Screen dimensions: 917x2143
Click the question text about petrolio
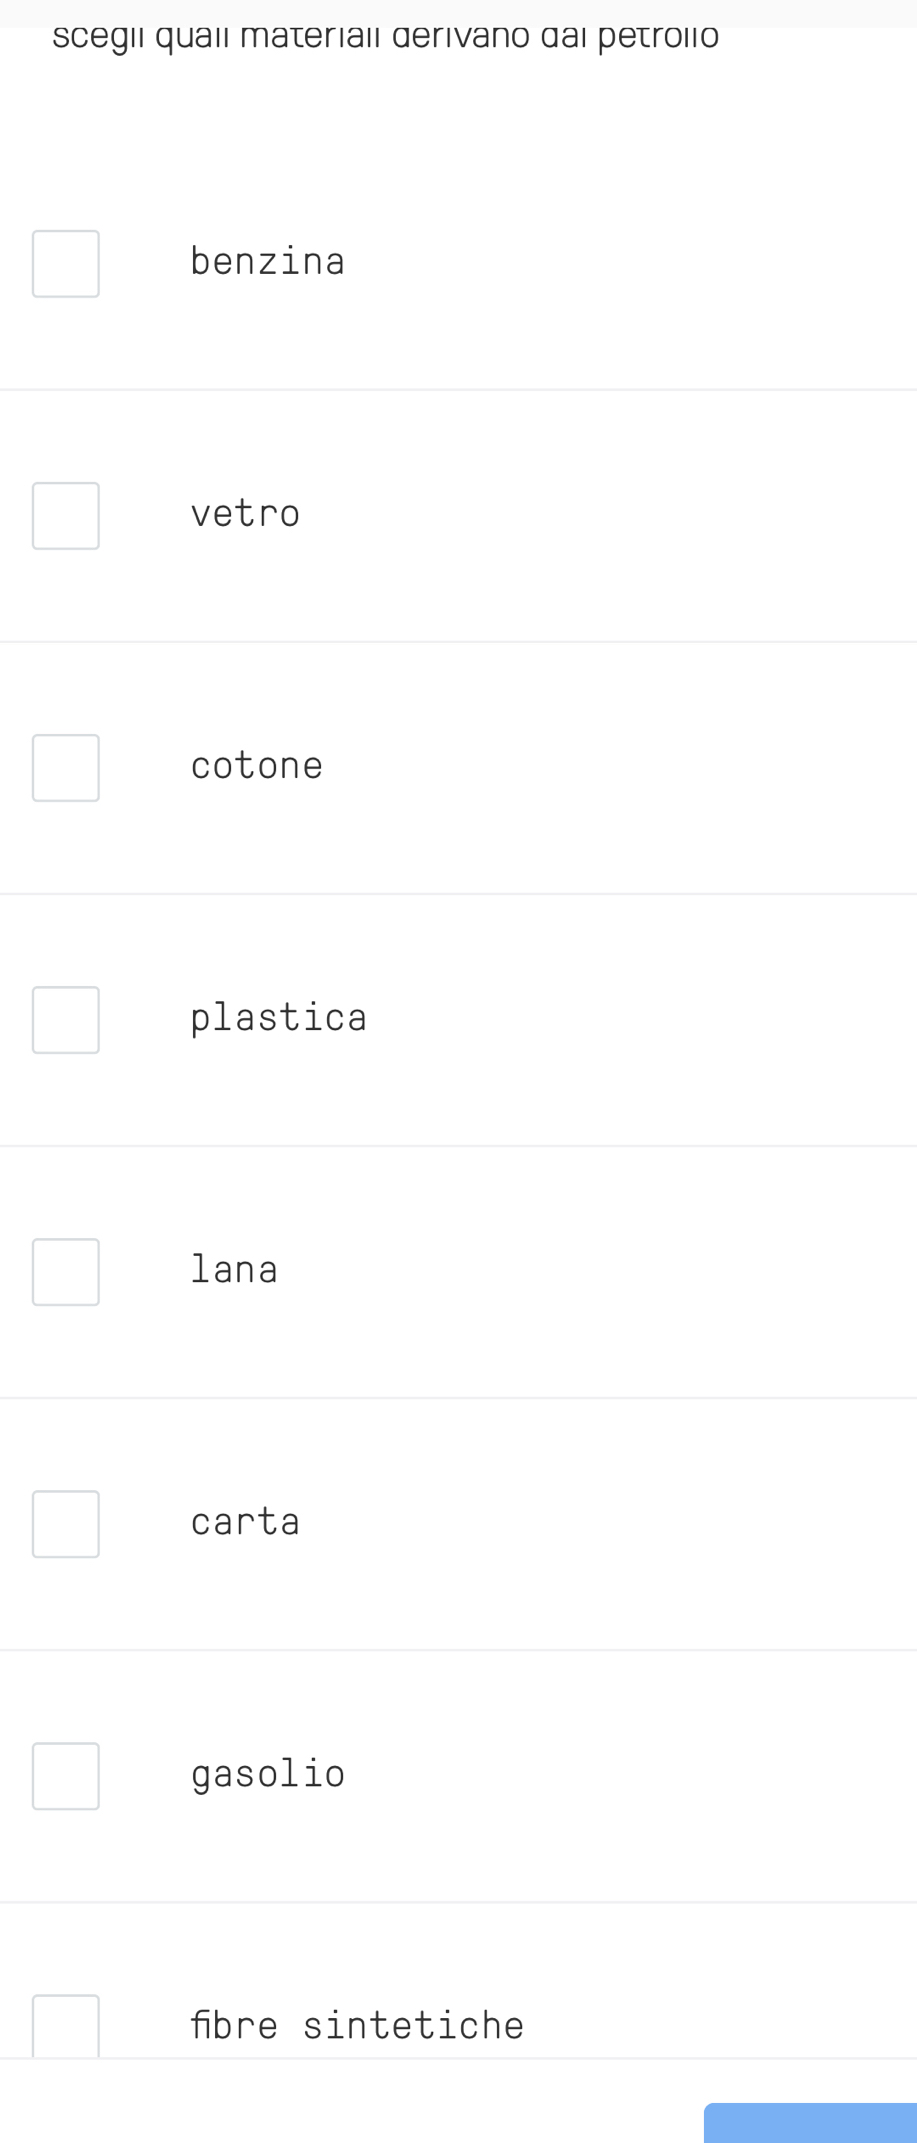click(x=386, y=38)
